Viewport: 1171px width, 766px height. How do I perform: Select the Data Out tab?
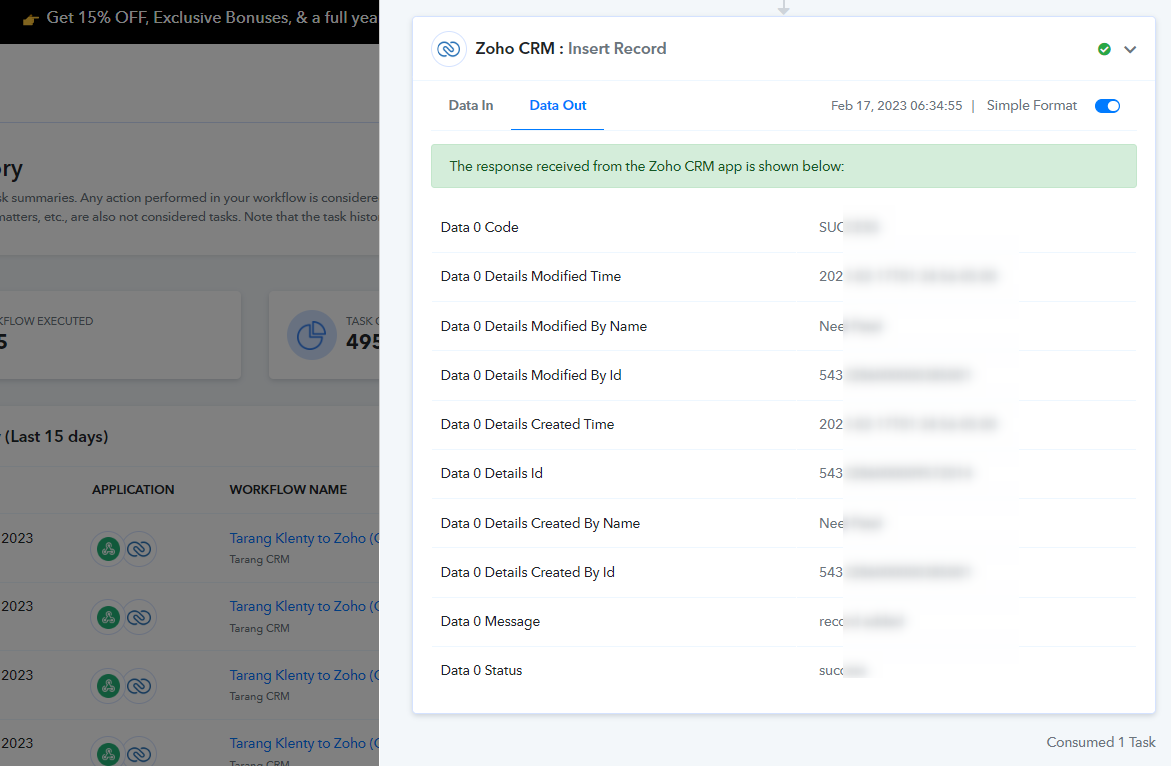pos(557,105)
